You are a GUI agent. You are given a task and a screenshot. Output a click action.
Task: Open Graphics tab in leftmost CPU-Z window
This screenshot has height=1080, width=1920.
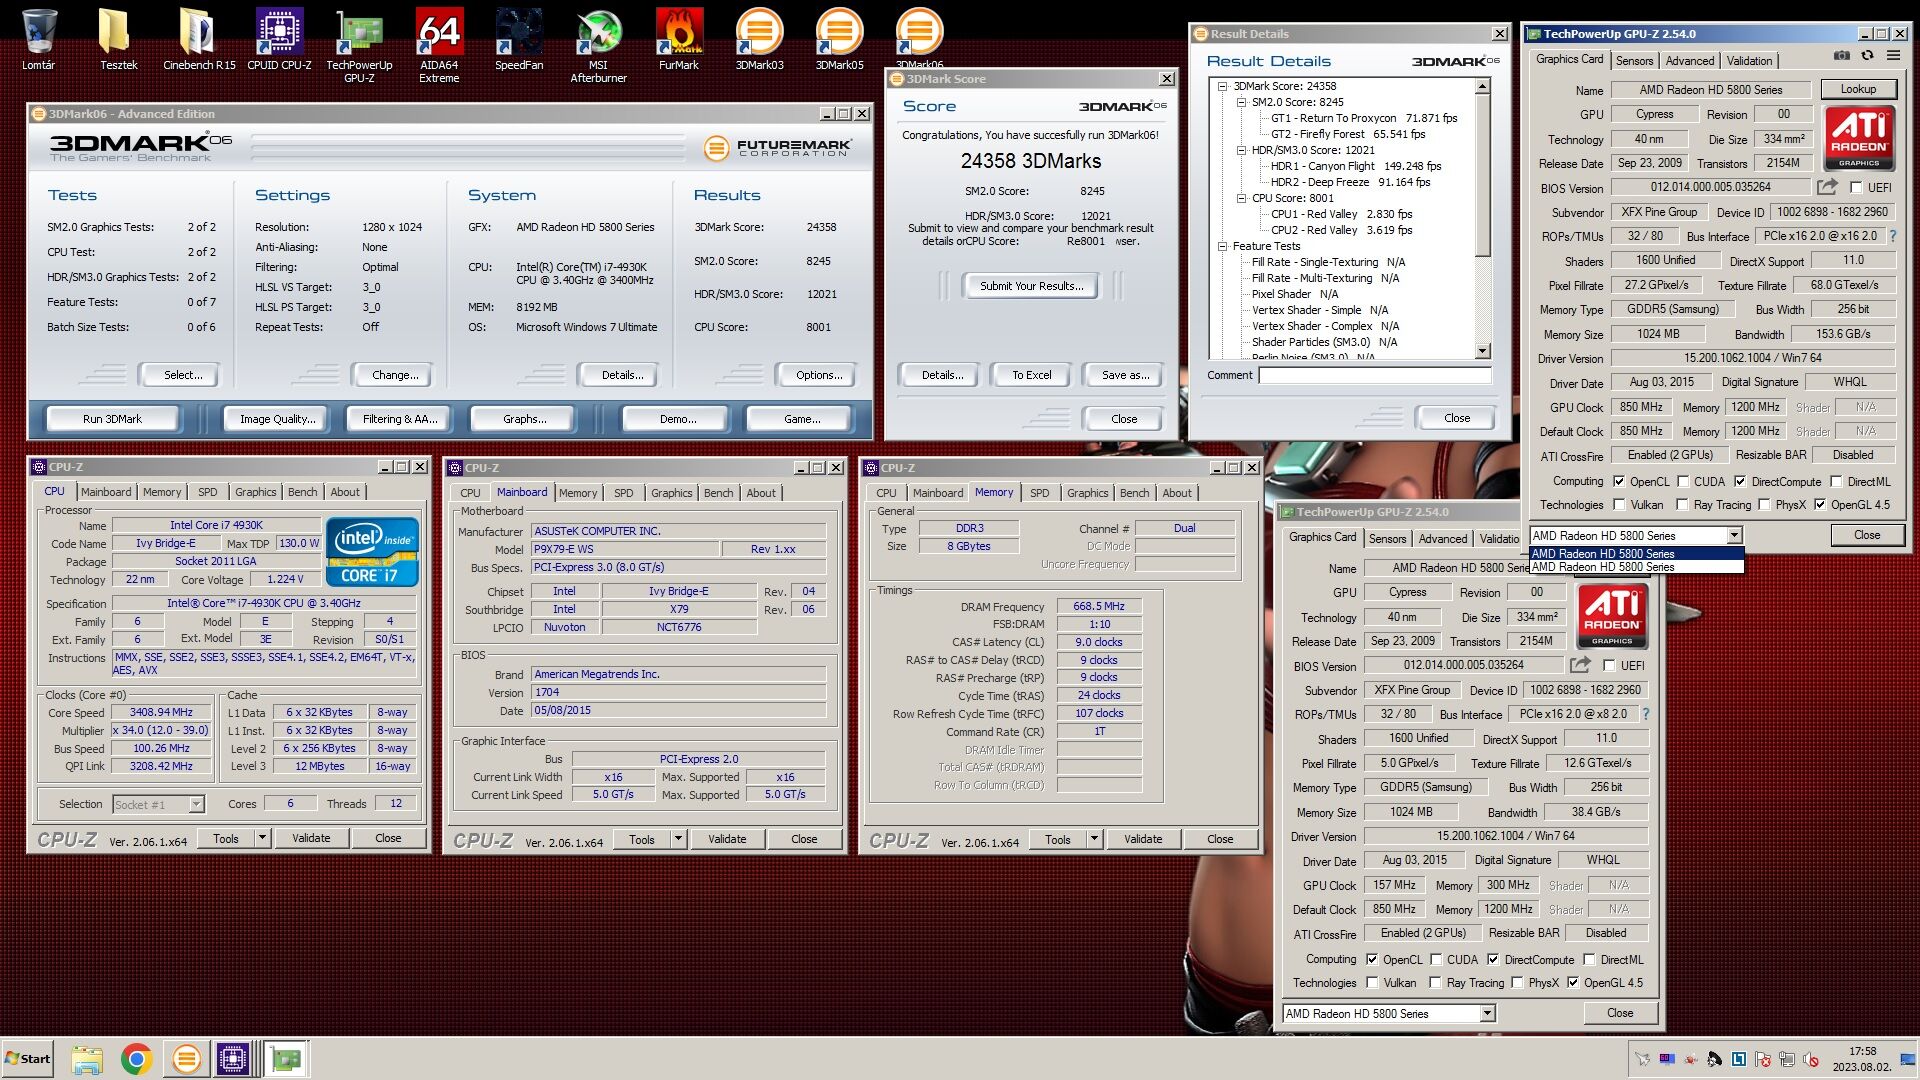[x=255, y=492]
